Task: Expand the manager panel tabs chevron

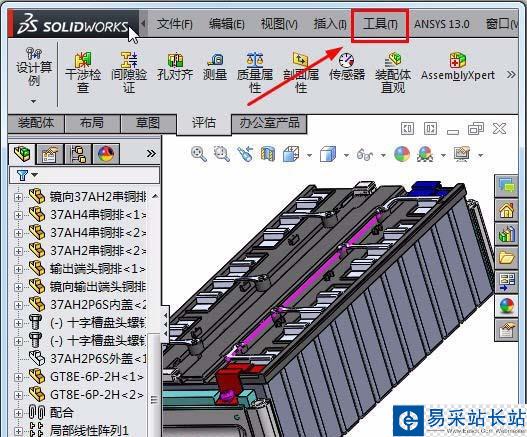Action: [151, 154]
